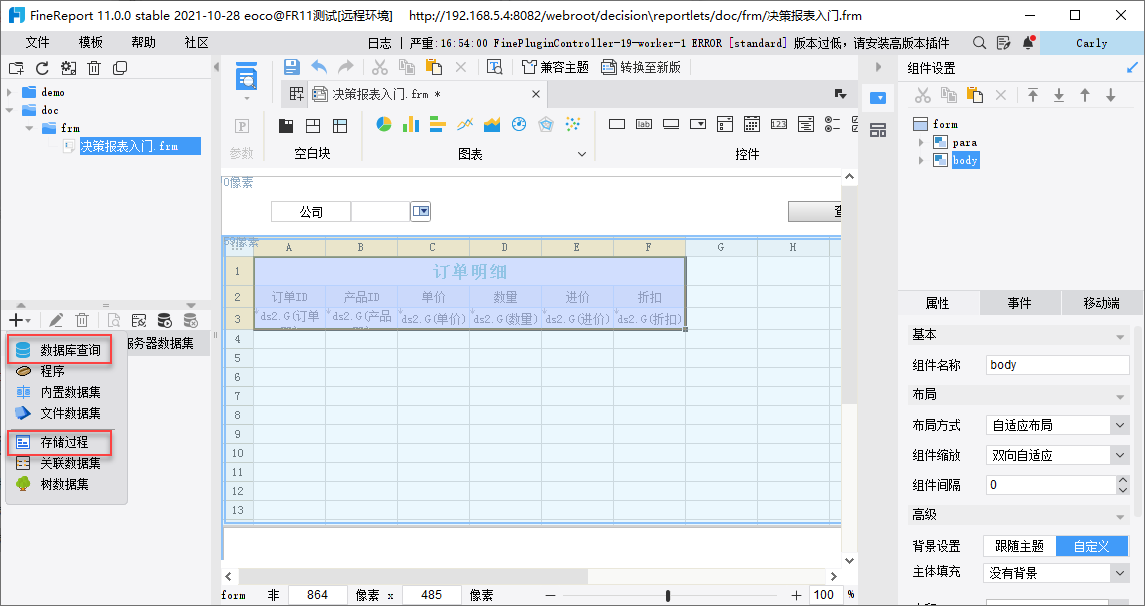1145x606 pixels.
Task: Open the 帮助 menu
Action: pyautogui.click(x=144, y=43)
